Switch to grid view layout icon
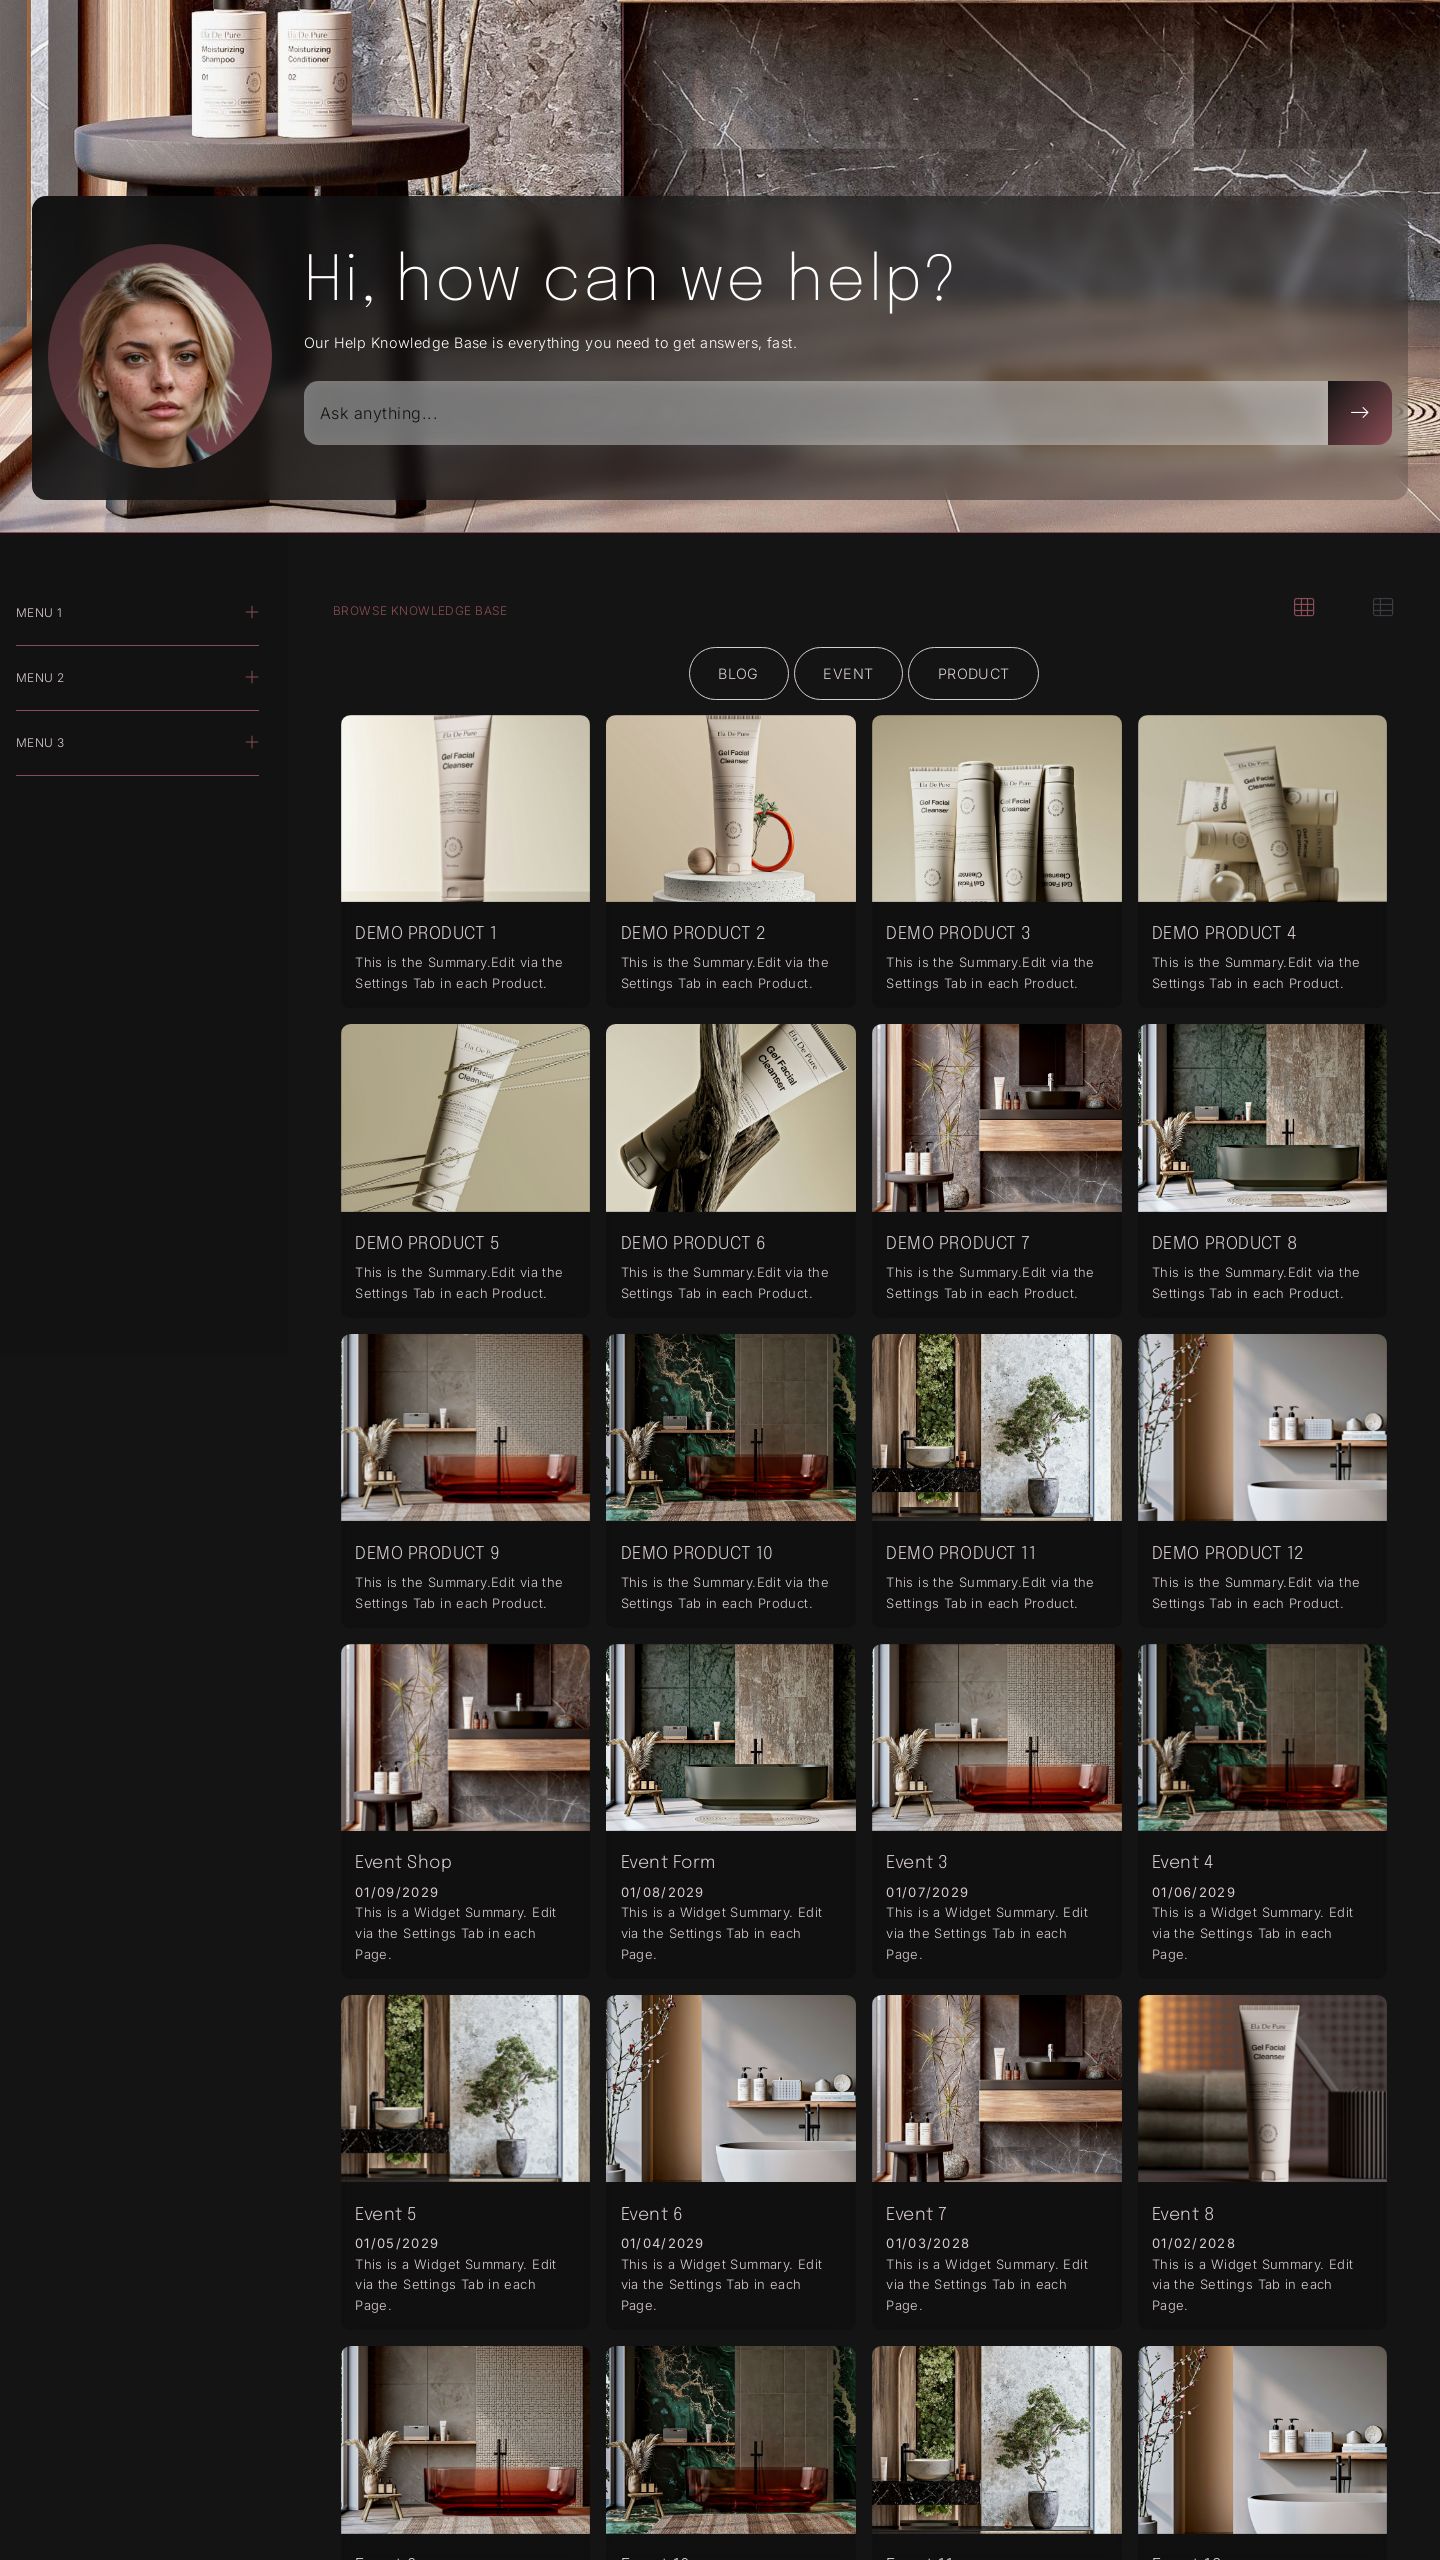This screenshot has width=1440, height=2560. (x=1304, y=607)
